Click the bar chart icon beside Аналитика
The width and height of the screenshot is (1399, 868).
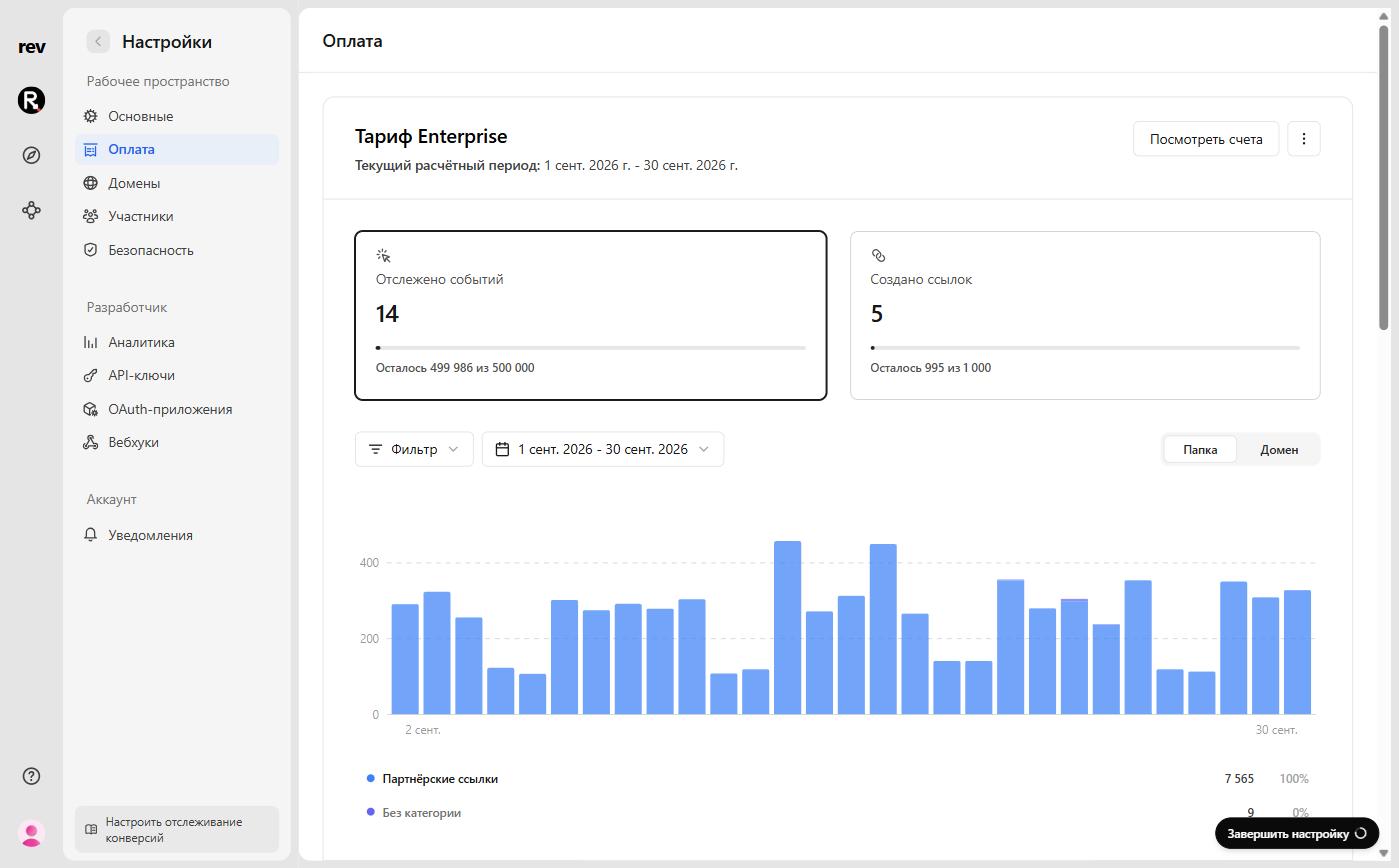(x=91, y=342)
